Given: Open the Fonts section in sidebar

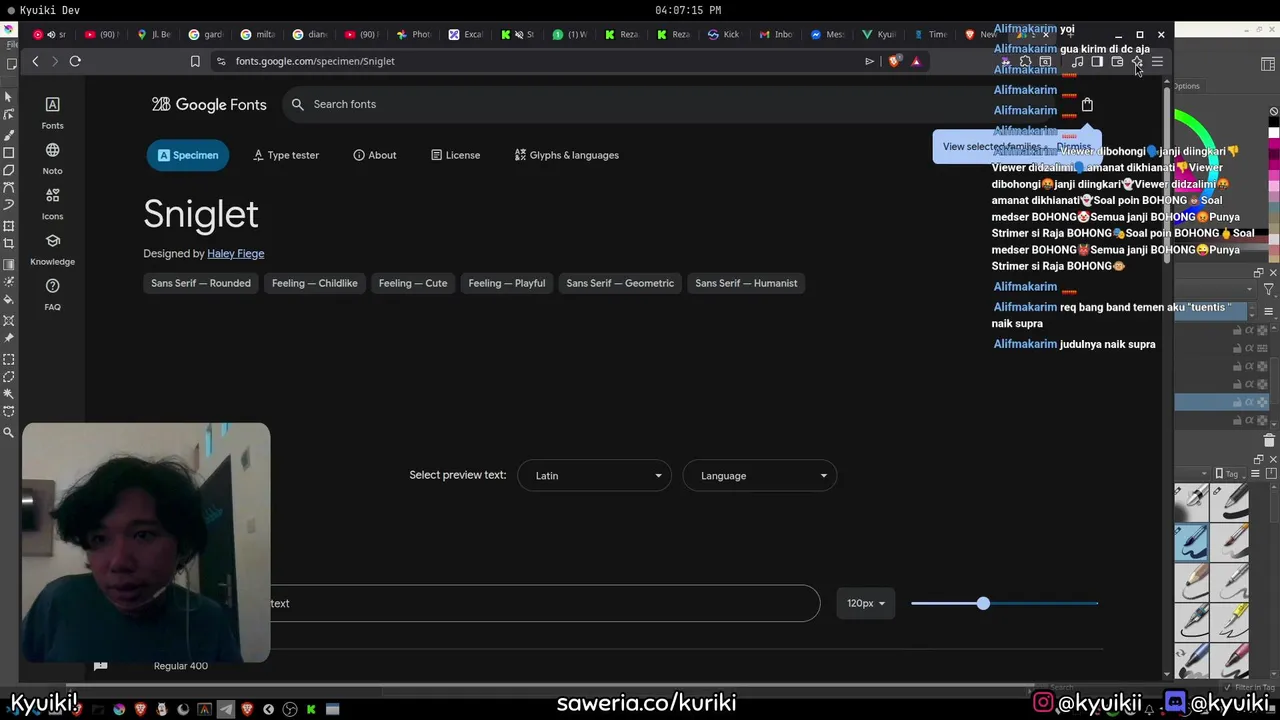Looking at the screenshot, I should click(x=52, y=113).
